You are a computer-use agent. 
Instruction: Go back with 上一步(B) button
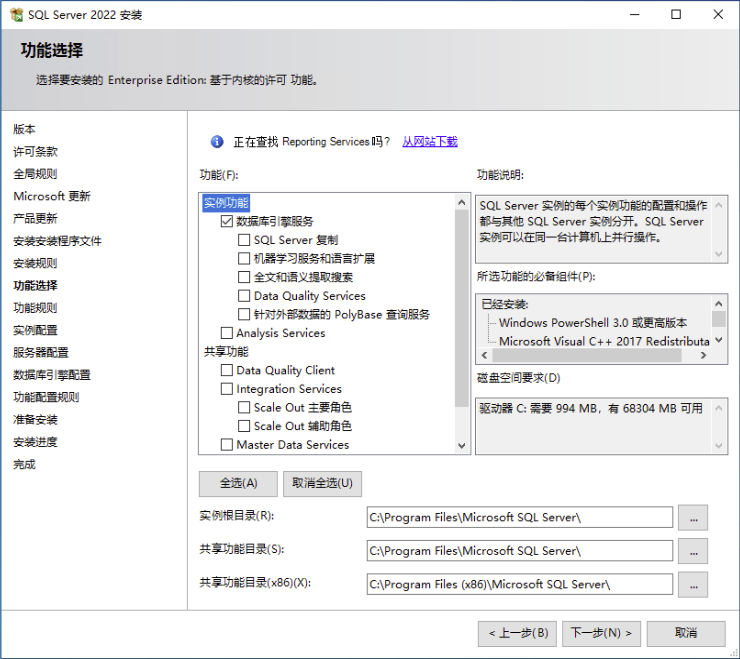point(517,633)
